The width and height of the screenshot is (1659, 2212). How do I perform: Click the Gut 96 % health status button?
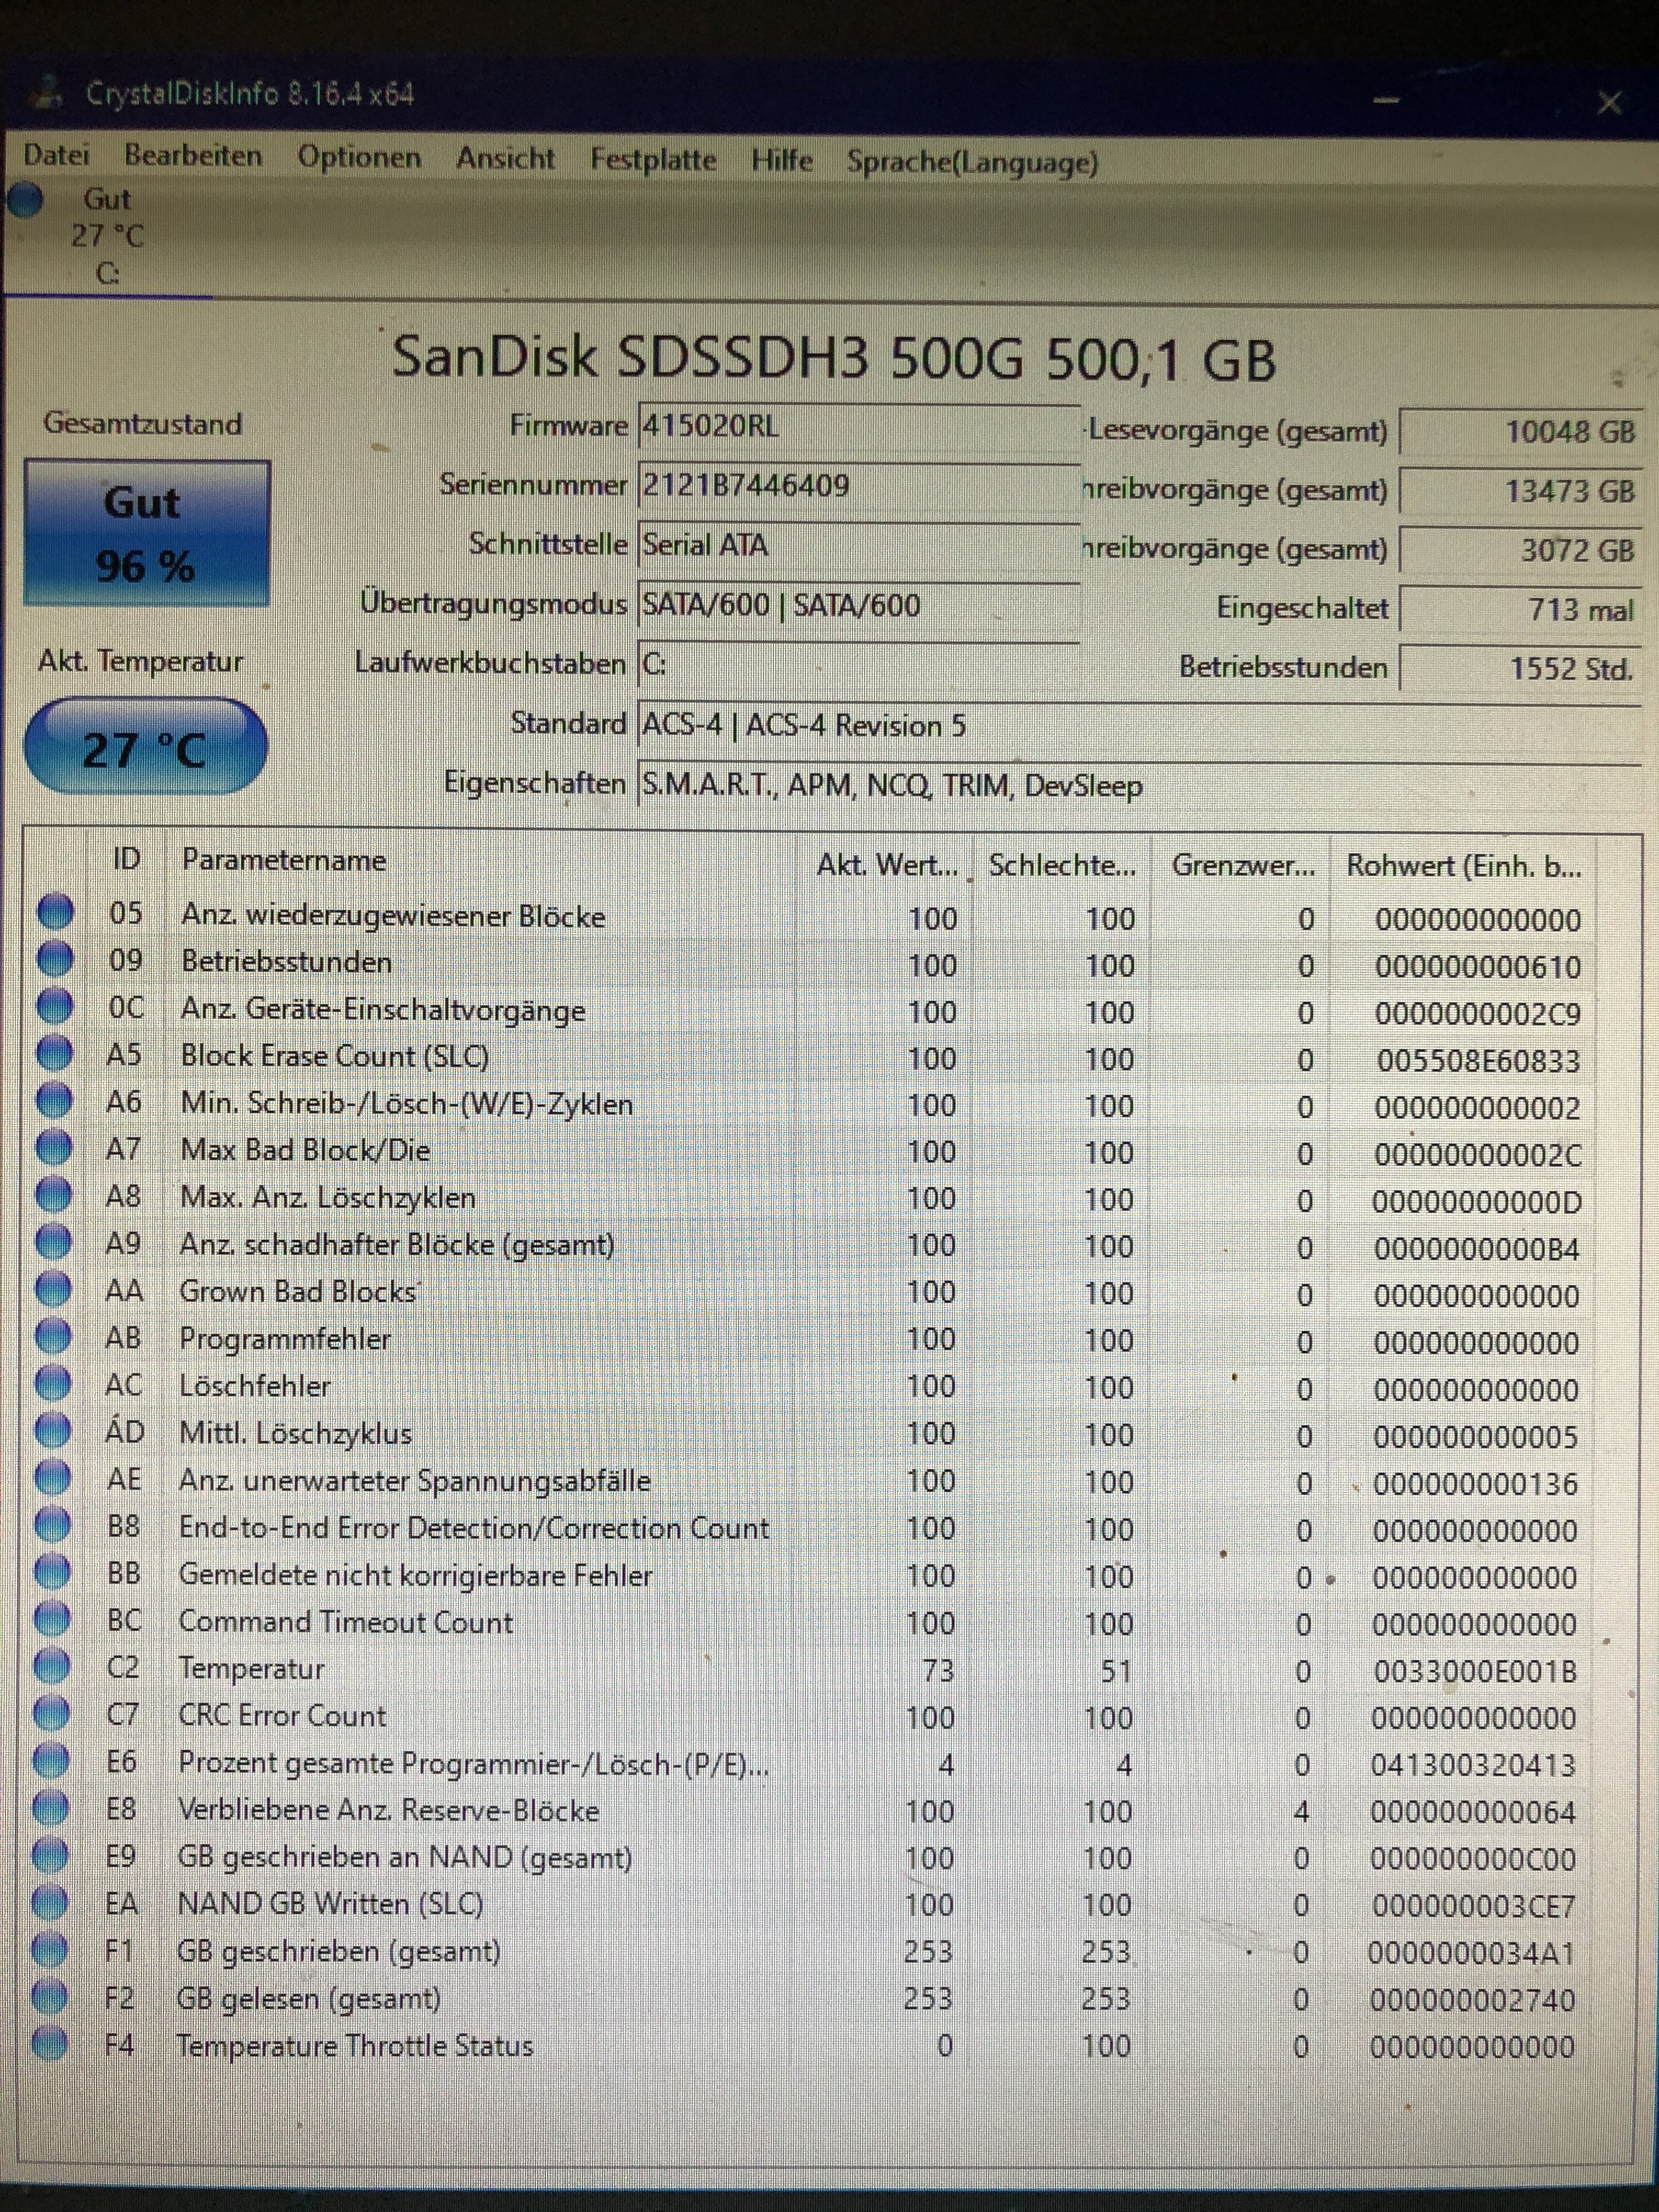tap(146, 533)
